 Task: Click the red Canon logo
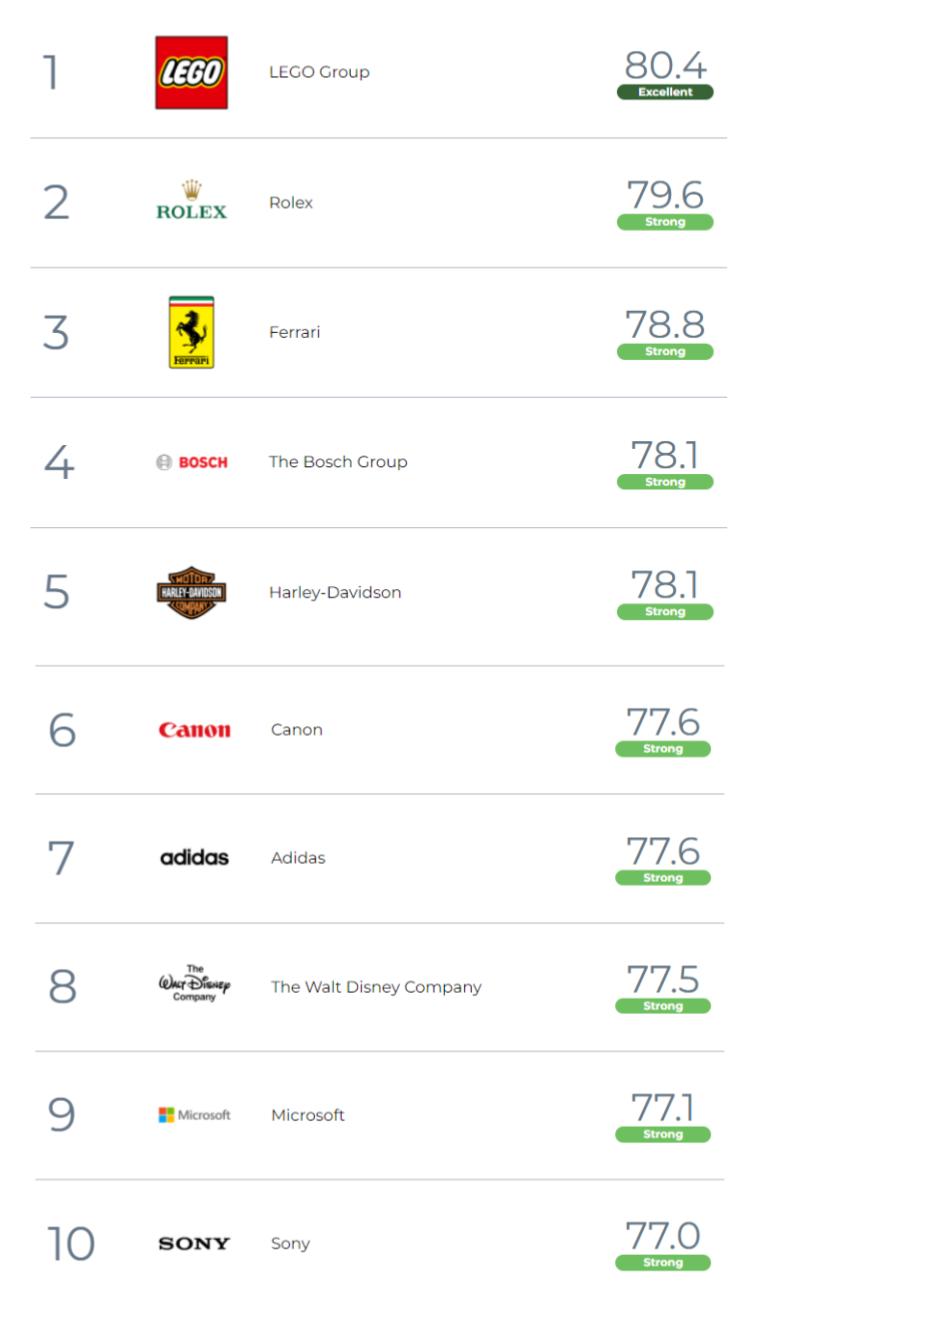tap(194, 730)
